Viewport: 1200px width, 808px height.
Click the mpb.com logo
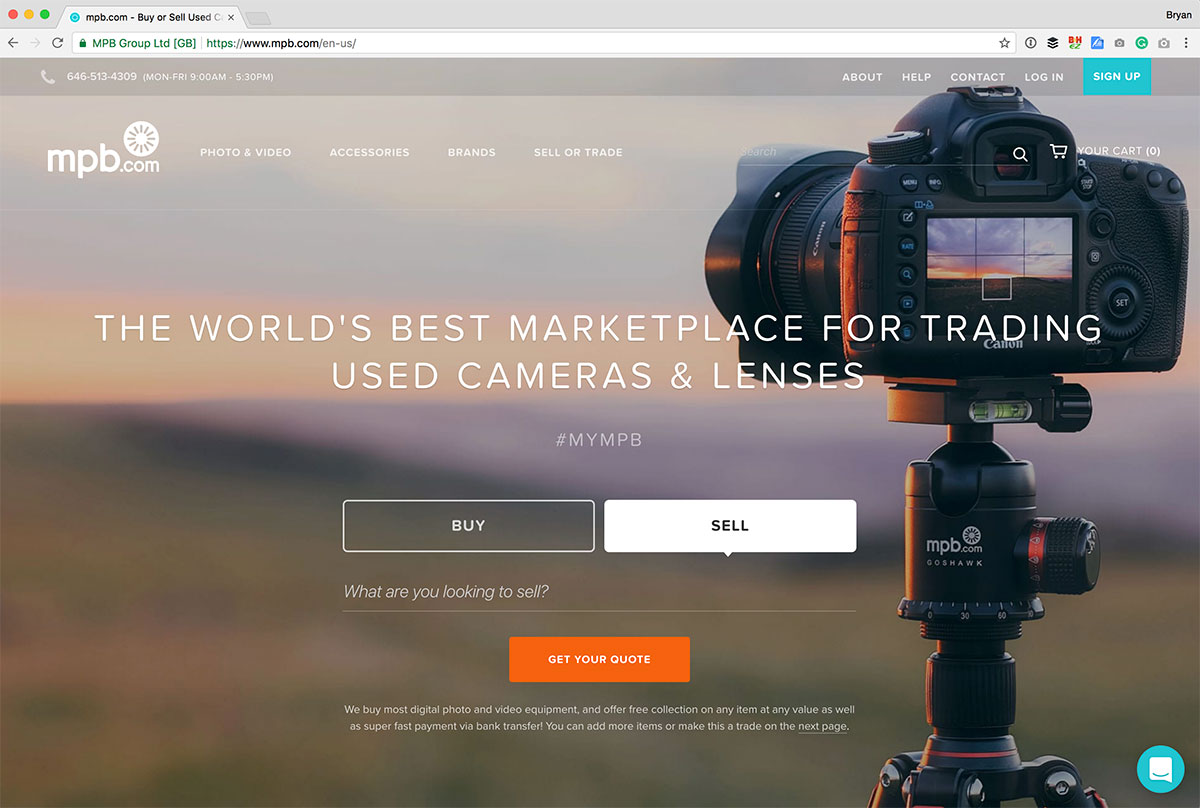pos(103,150)
